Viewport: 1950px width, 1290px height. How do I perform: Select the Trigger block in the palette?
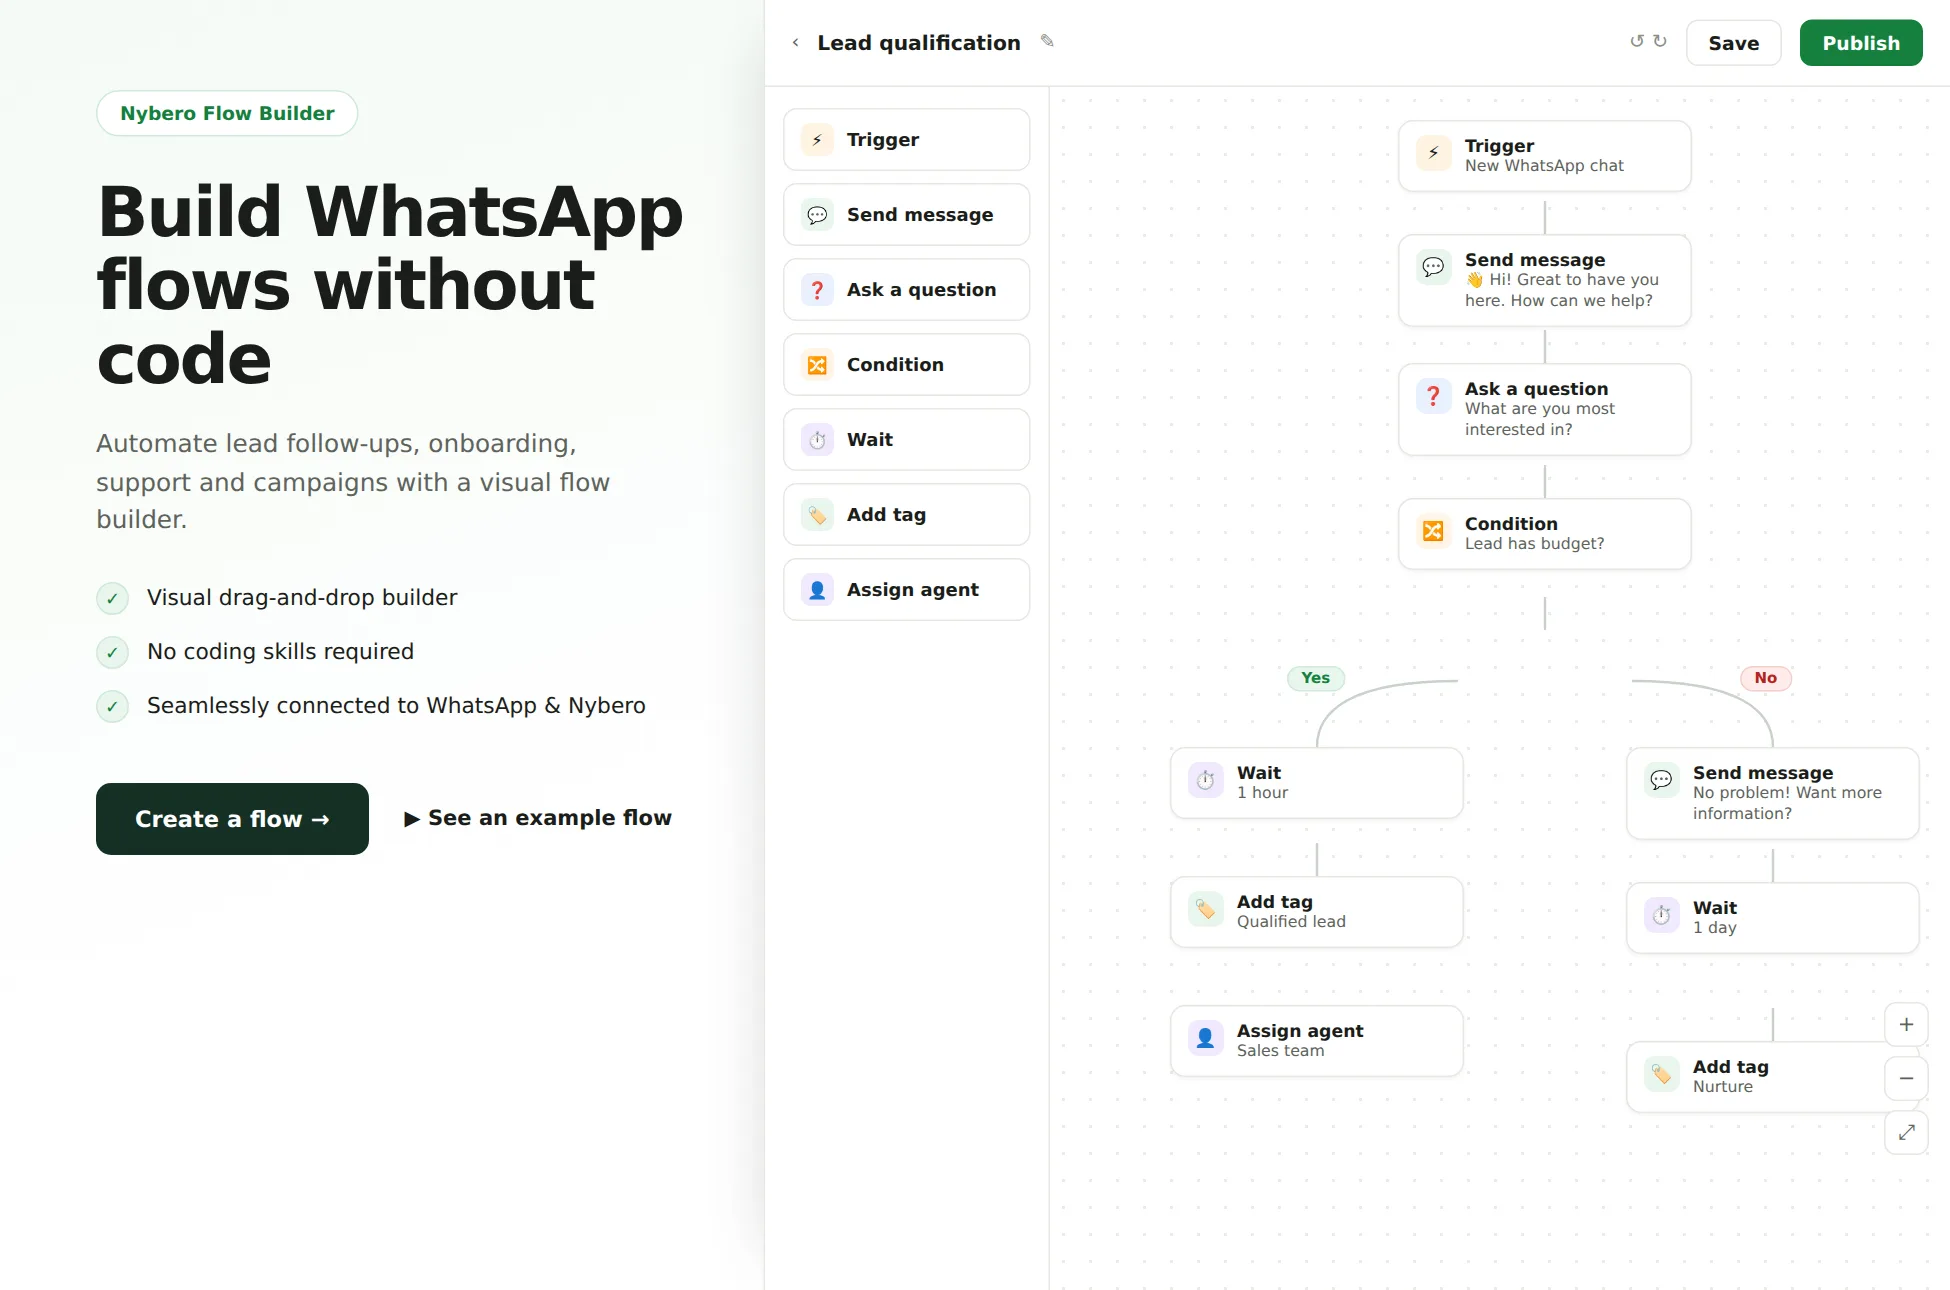906,140
